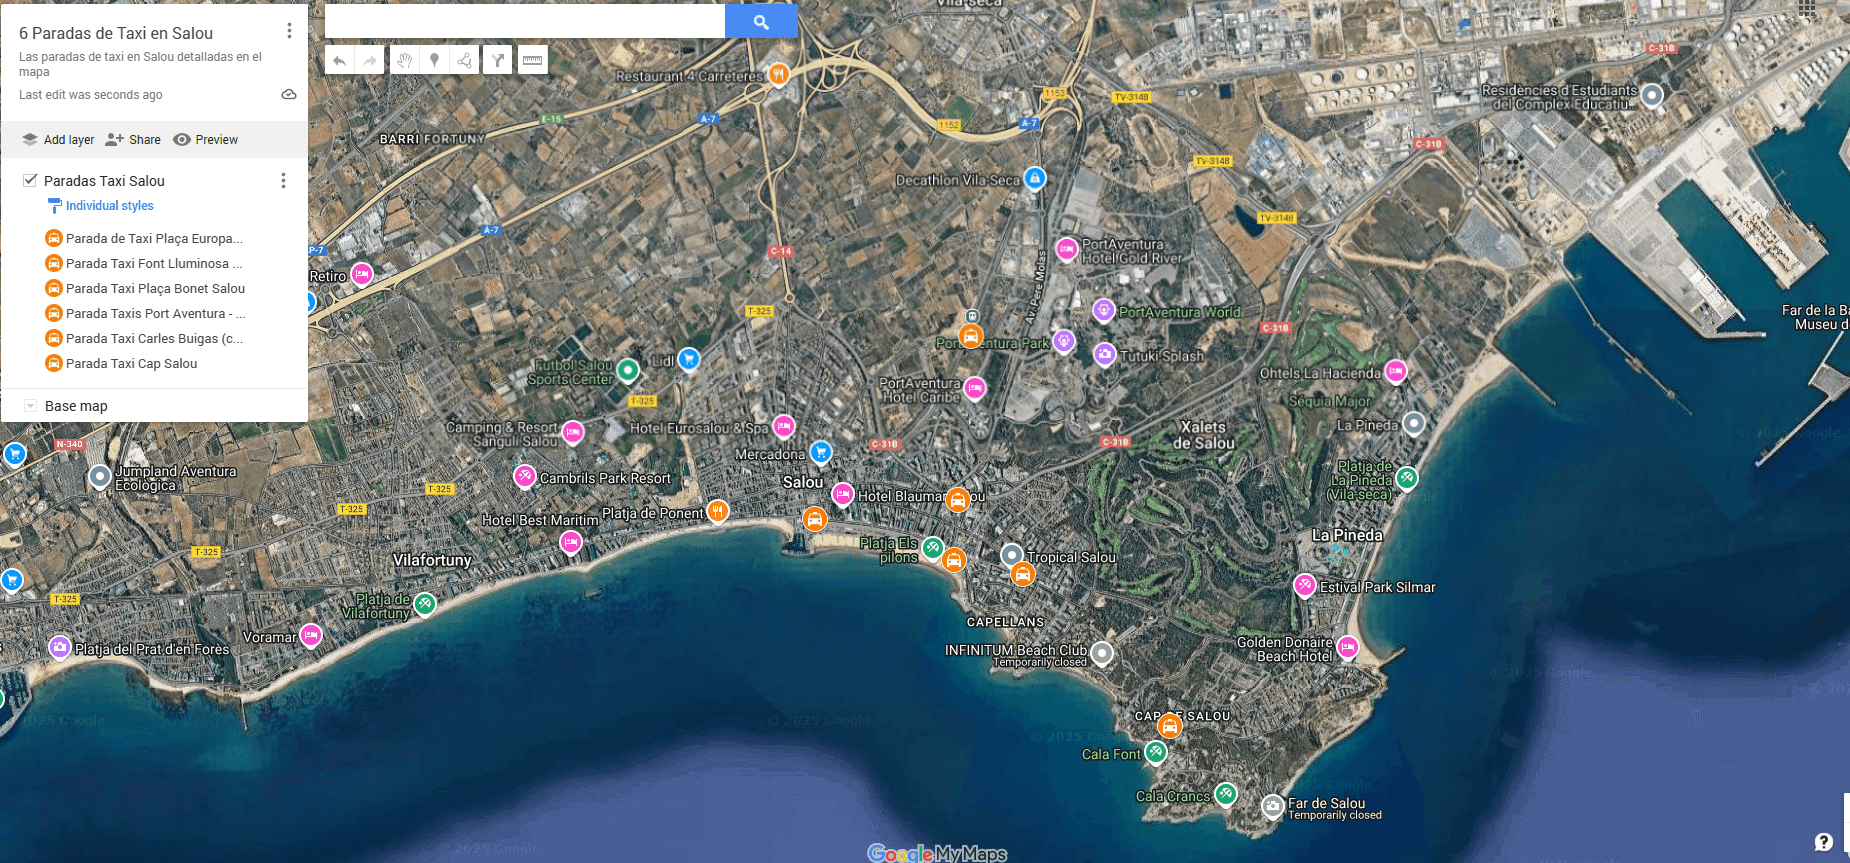
Task: Click the help question mark icon
Action: tap(1824, 841)
